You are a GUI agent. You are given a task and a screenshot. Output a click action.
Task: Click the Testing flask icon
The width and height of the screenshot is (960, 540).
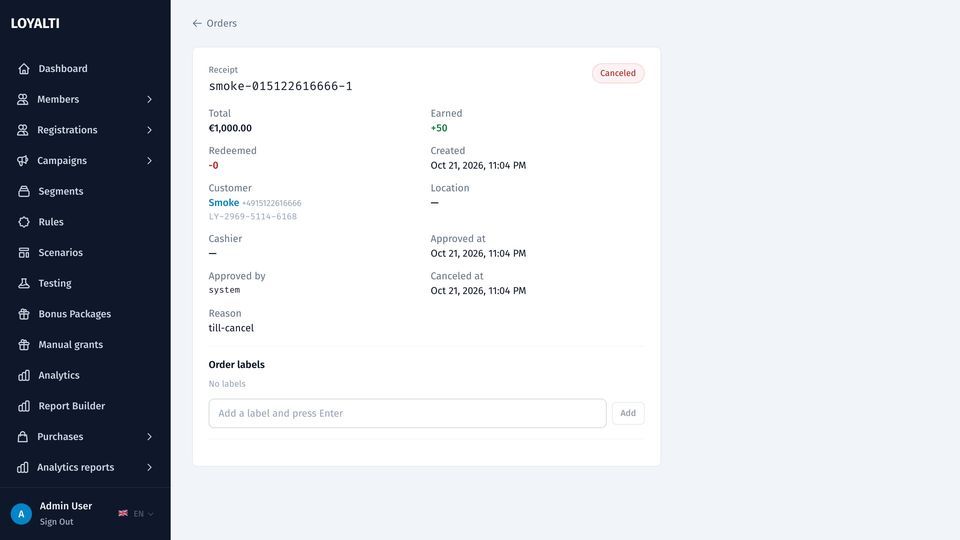tap(24, 283)
